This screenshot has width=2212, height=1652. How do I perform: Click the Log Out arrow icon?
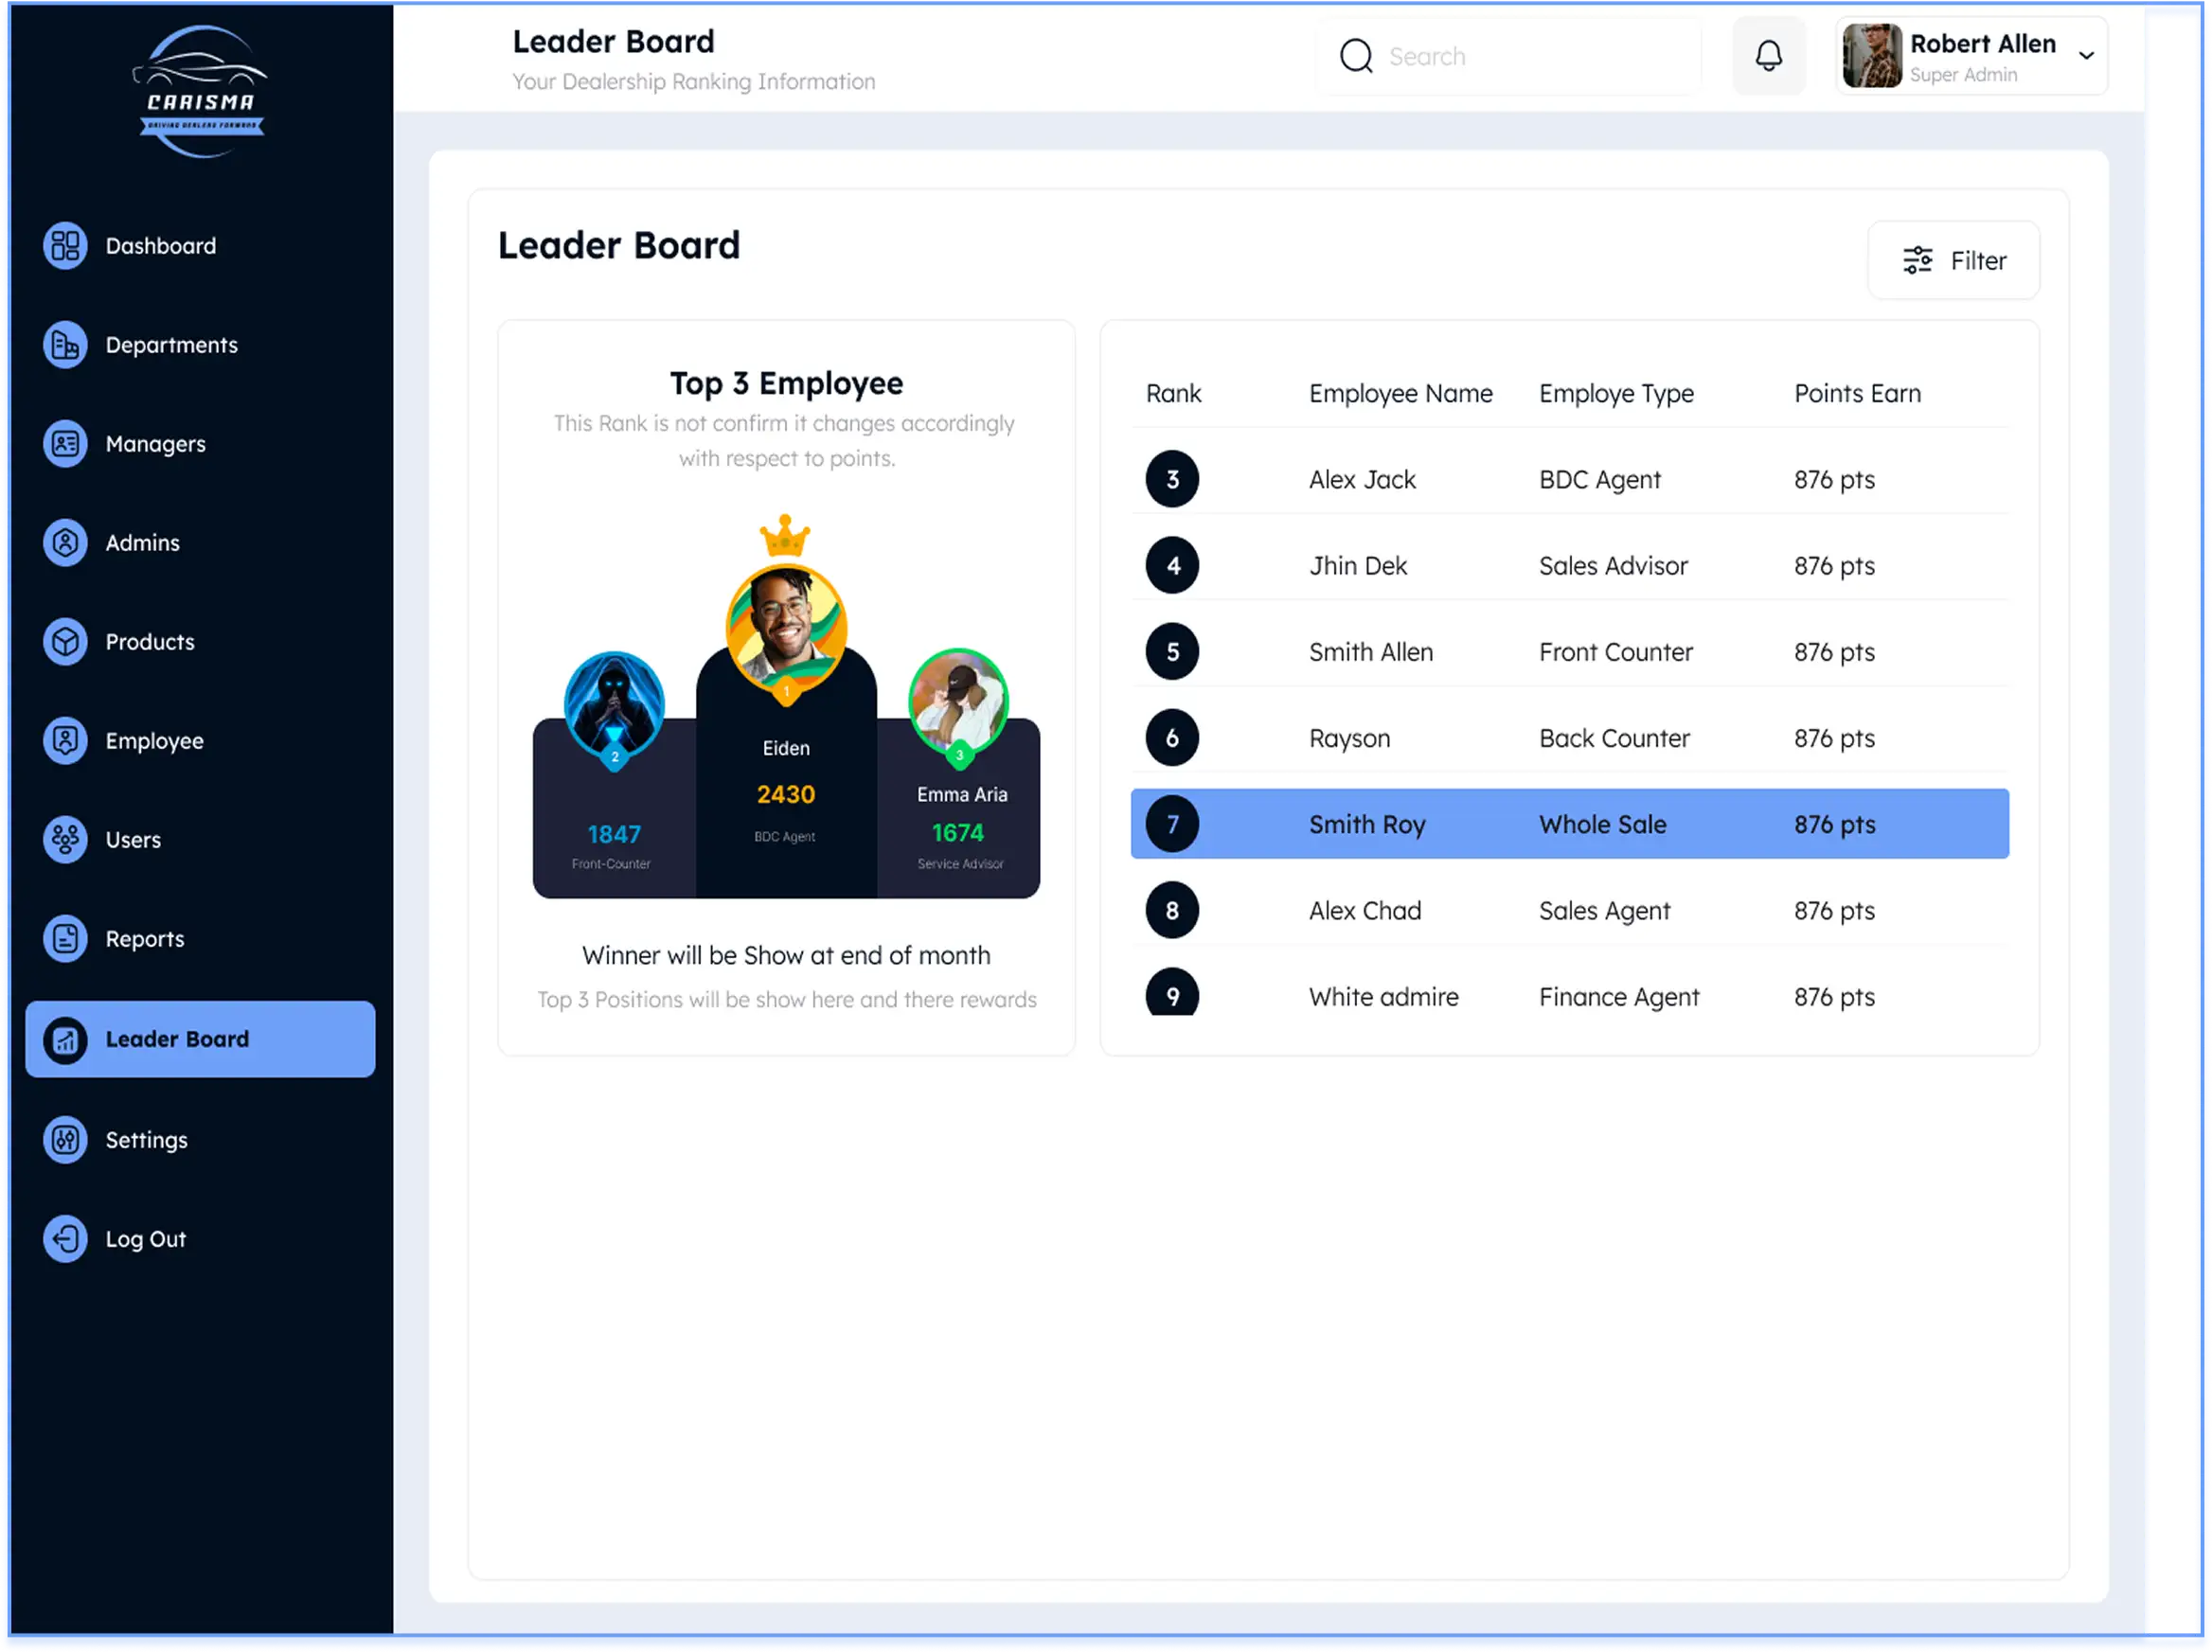point(65,1239)
